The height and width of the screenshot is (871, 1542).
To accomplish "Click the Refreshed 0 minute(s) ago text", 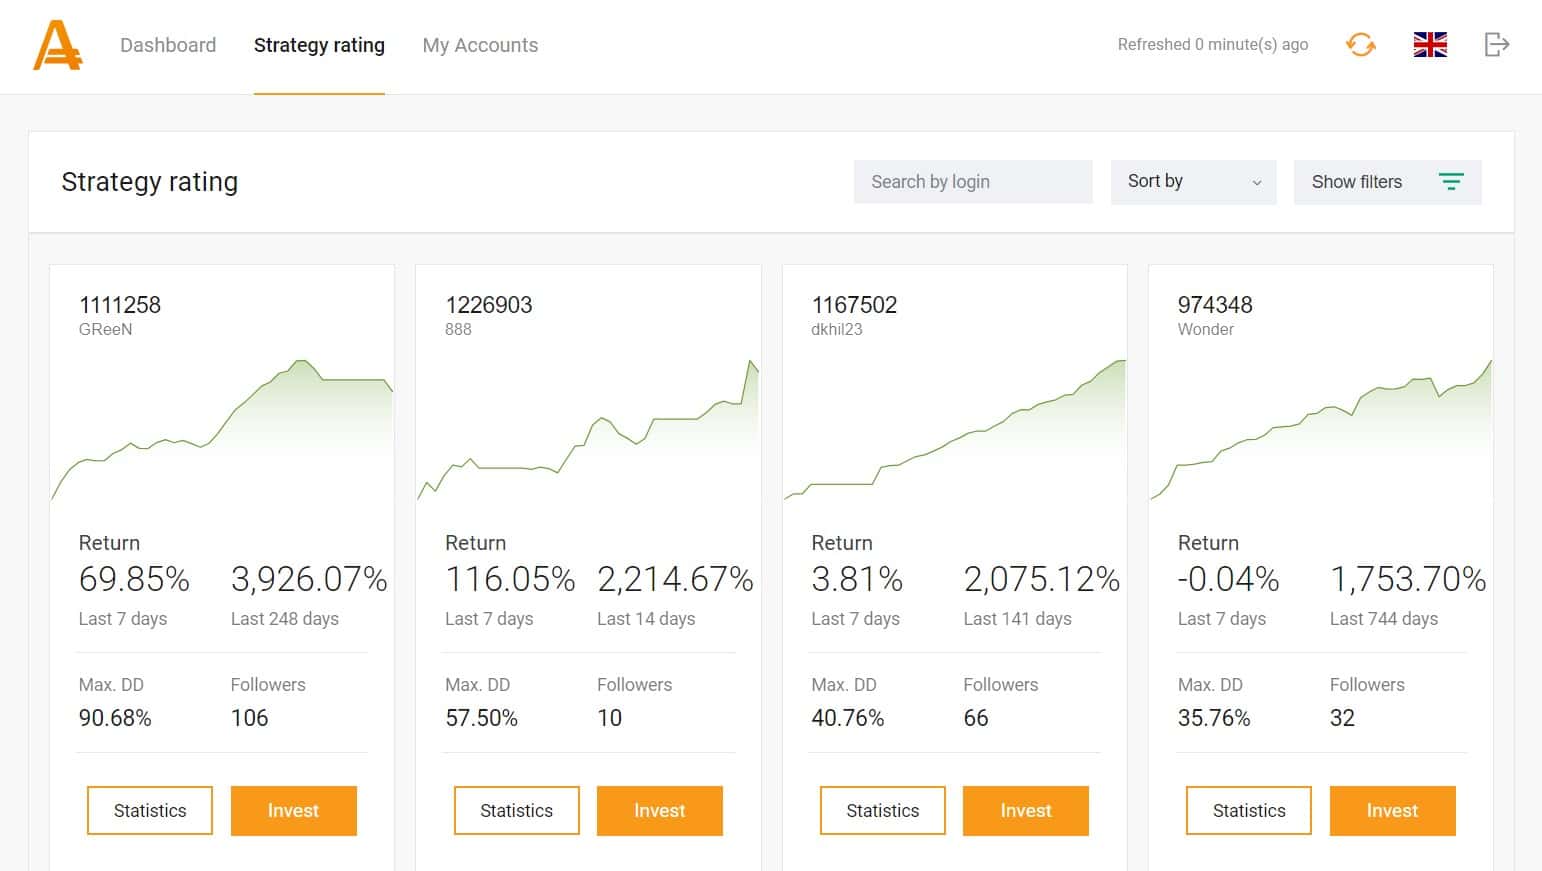I will tap(1213, 44).
